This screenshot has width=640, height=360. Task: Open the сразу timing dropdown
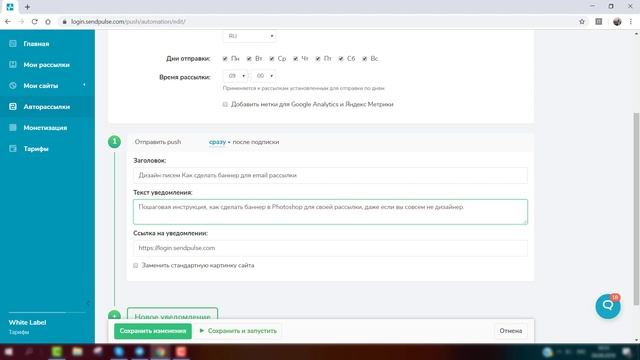220,142
